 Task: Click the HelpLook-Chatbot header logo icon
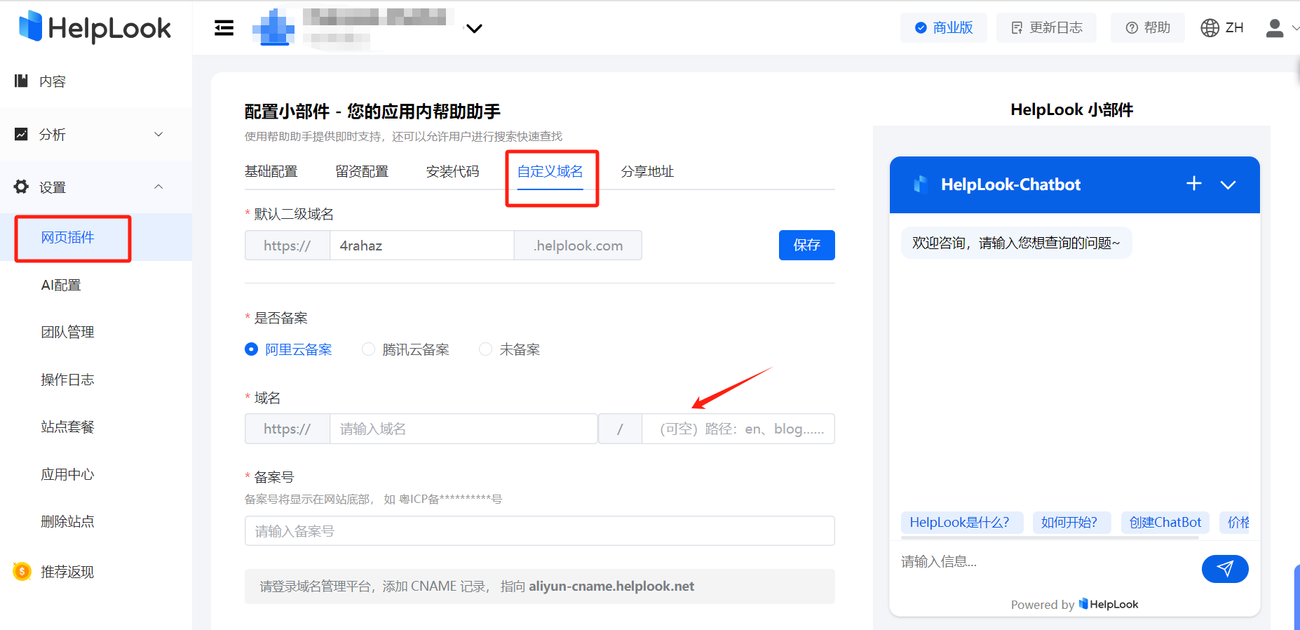[921, 184]
